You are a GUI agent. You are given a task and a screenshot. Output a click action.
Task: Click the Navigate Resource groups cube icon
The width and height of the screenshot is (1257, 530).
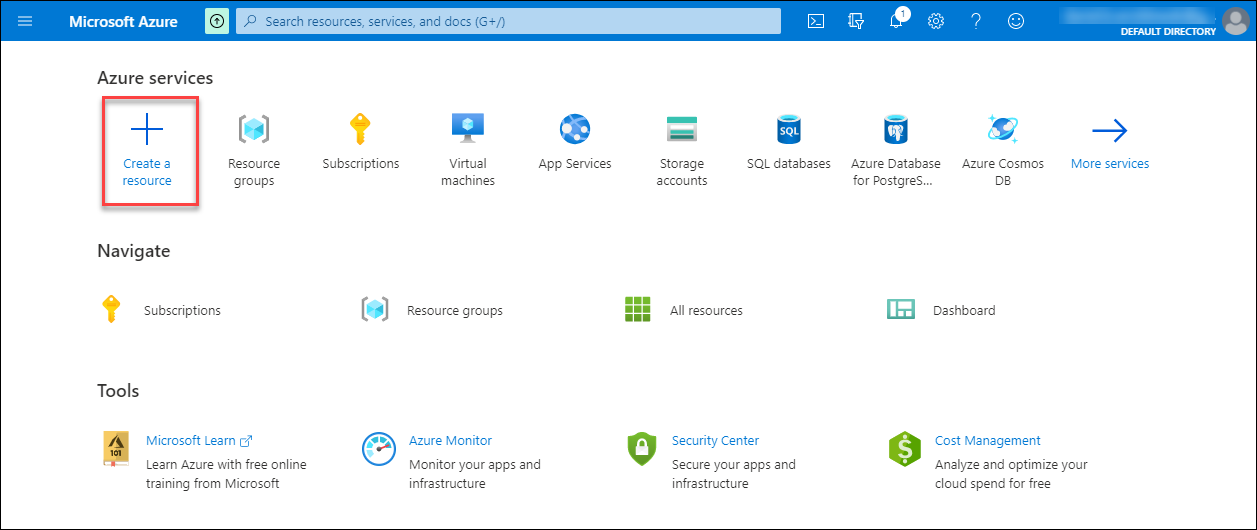pyautogui.click(x=374, y=309)
